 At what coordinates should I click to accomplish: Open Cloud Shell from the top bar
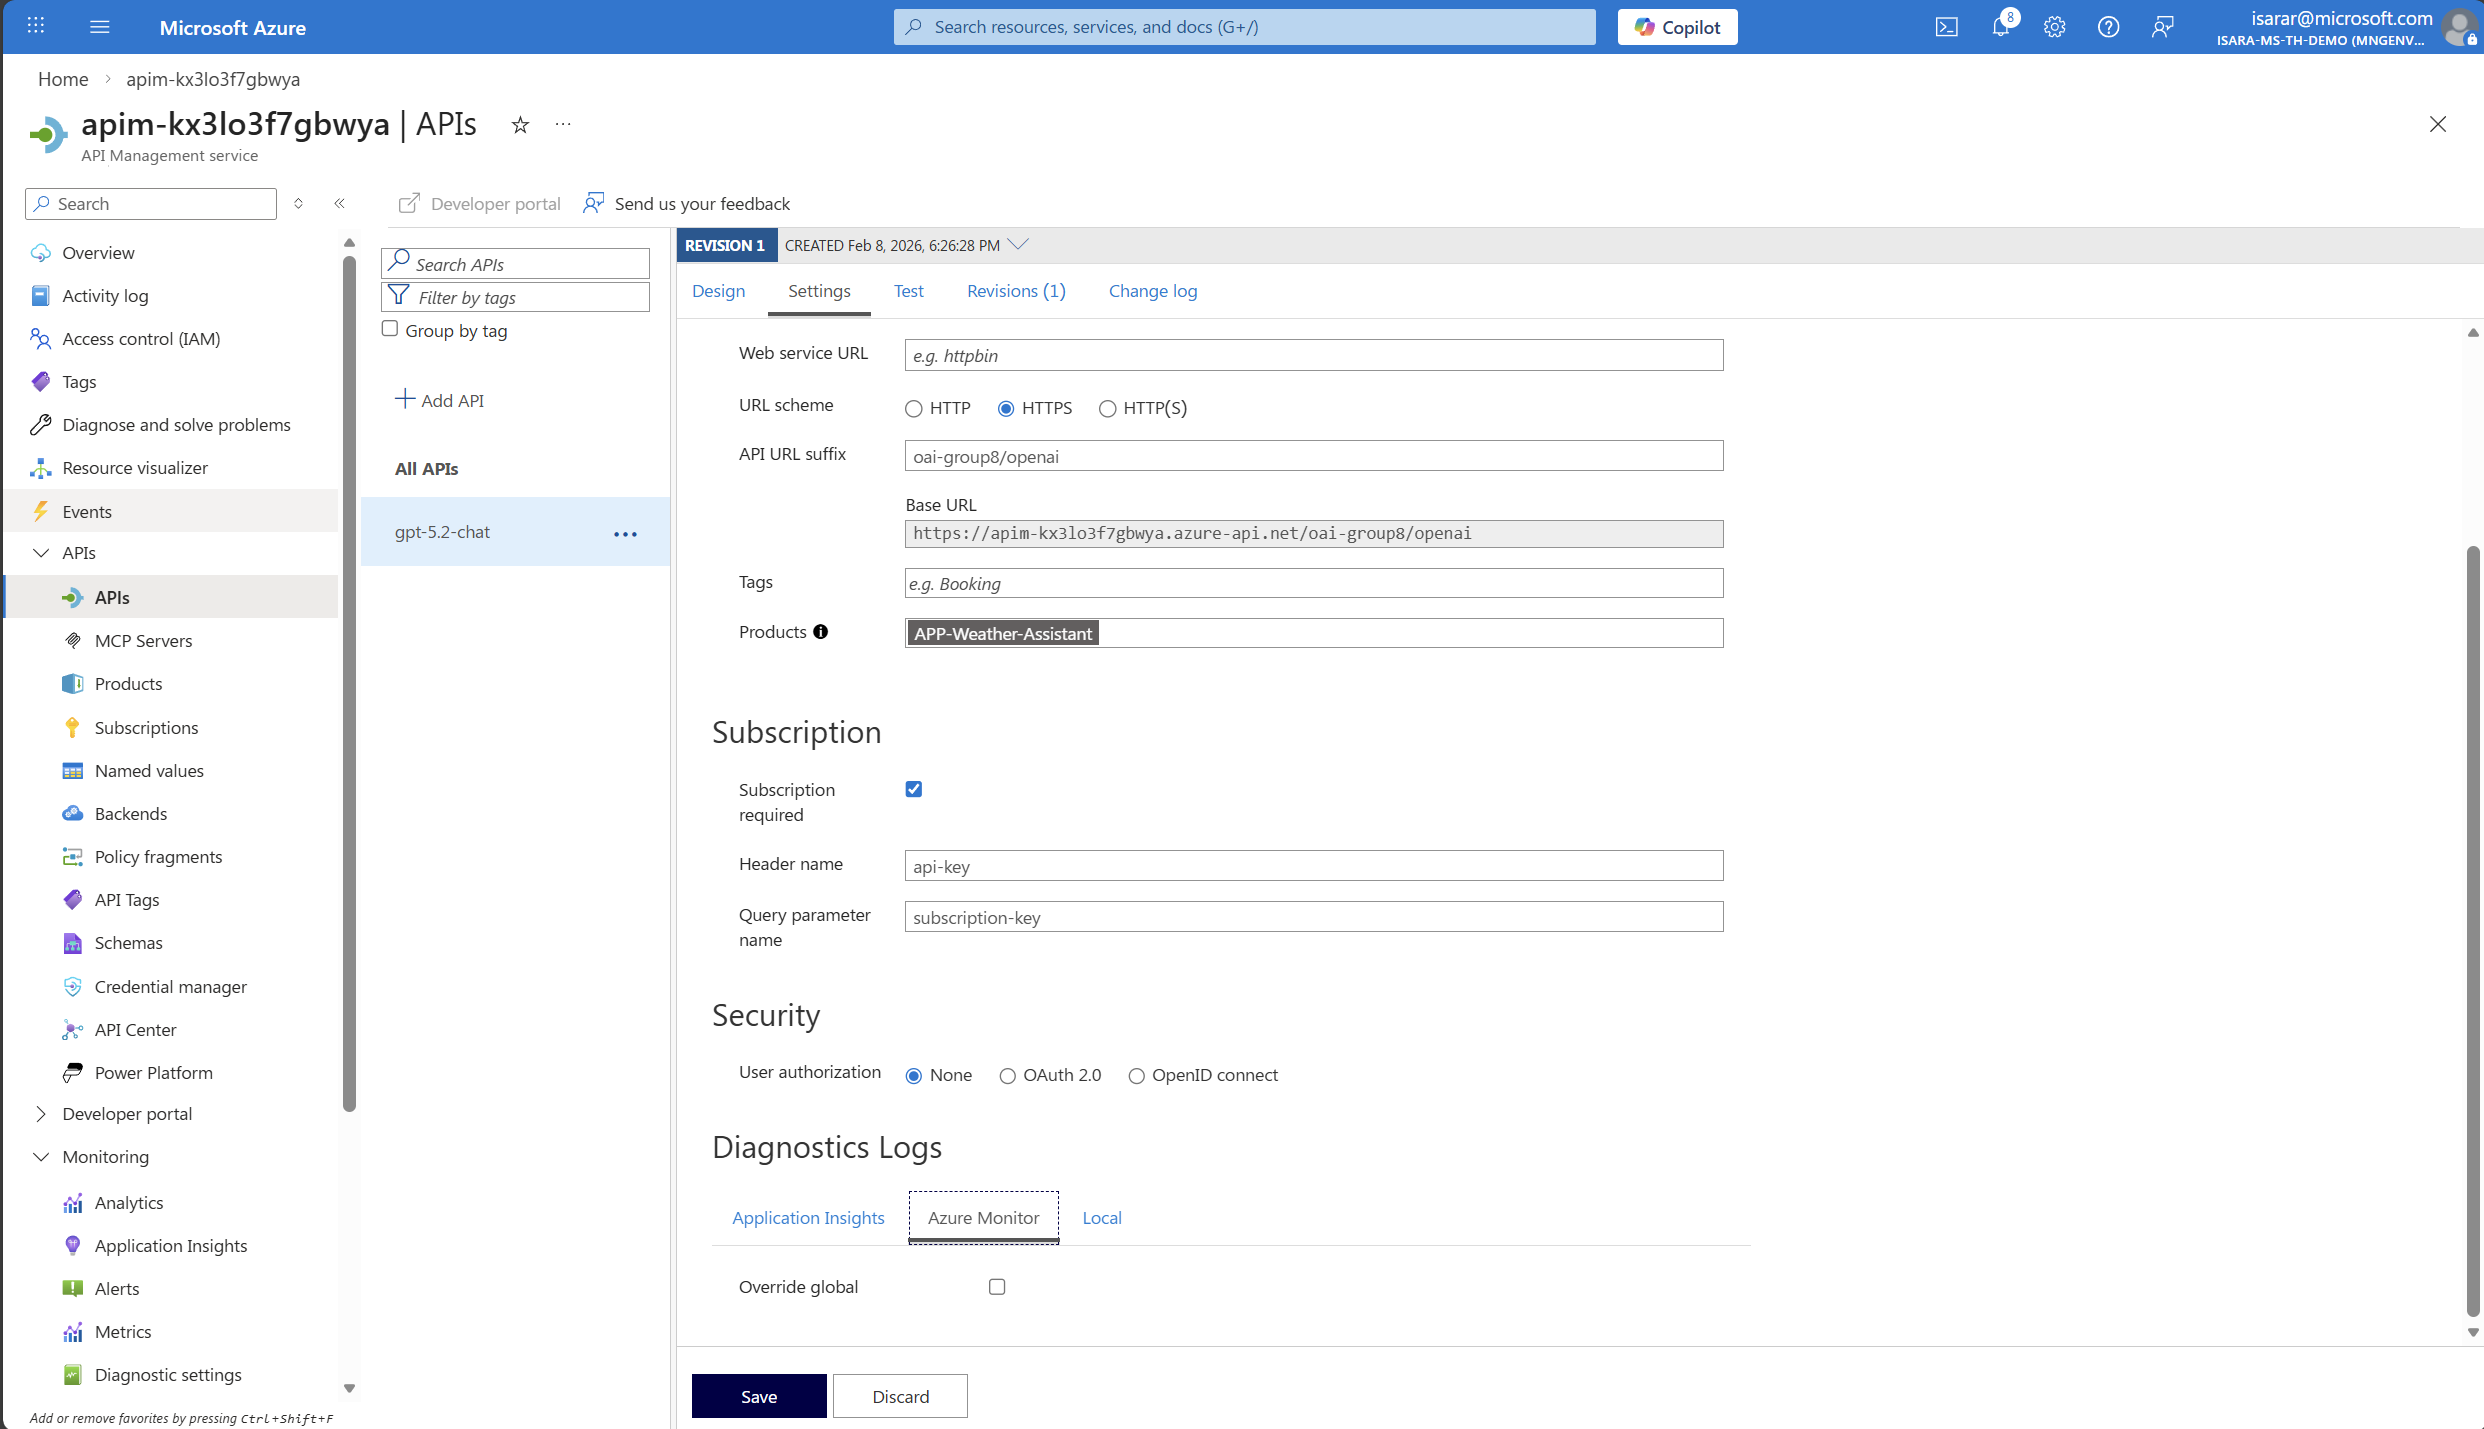[x=1946, y=27]
